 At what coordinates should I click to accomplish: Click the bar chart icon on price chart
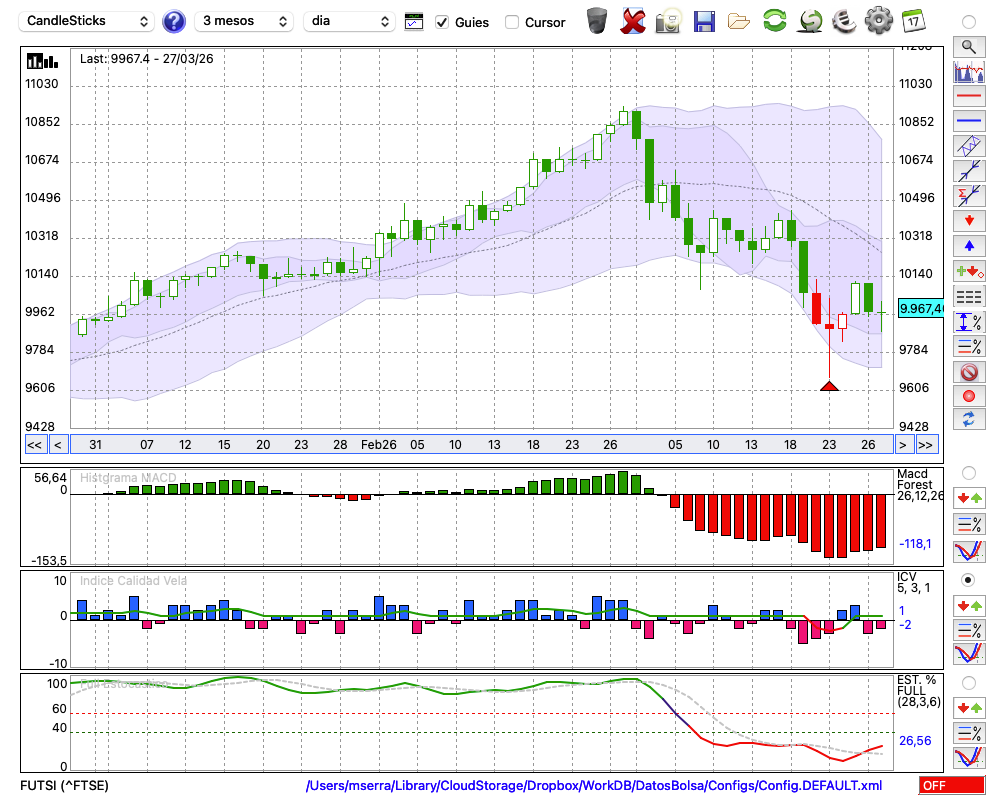click(42, 61)
